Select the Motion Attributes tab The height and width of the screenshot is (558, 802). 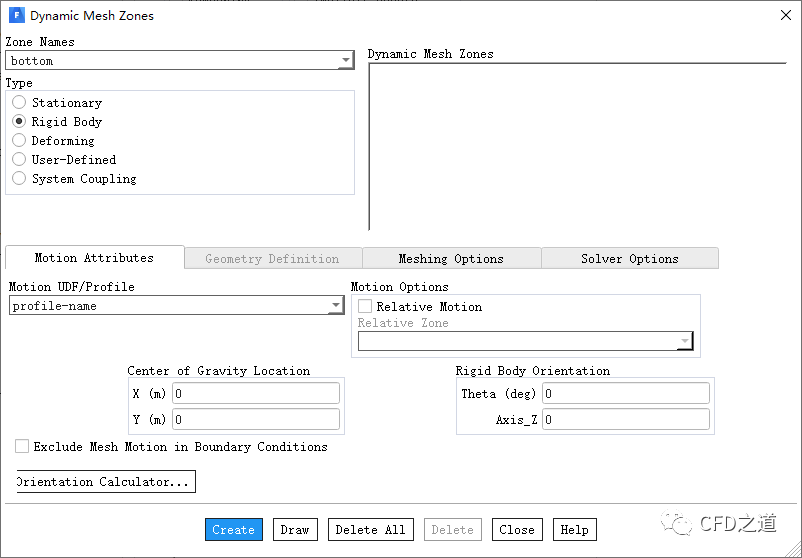point(94,258)
